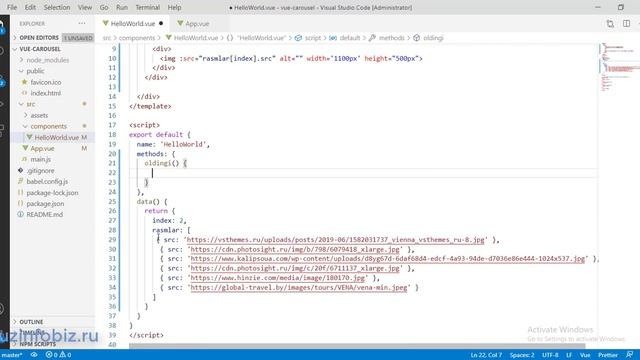
Task: Open the Terminal menu
Action: [147, 7]
